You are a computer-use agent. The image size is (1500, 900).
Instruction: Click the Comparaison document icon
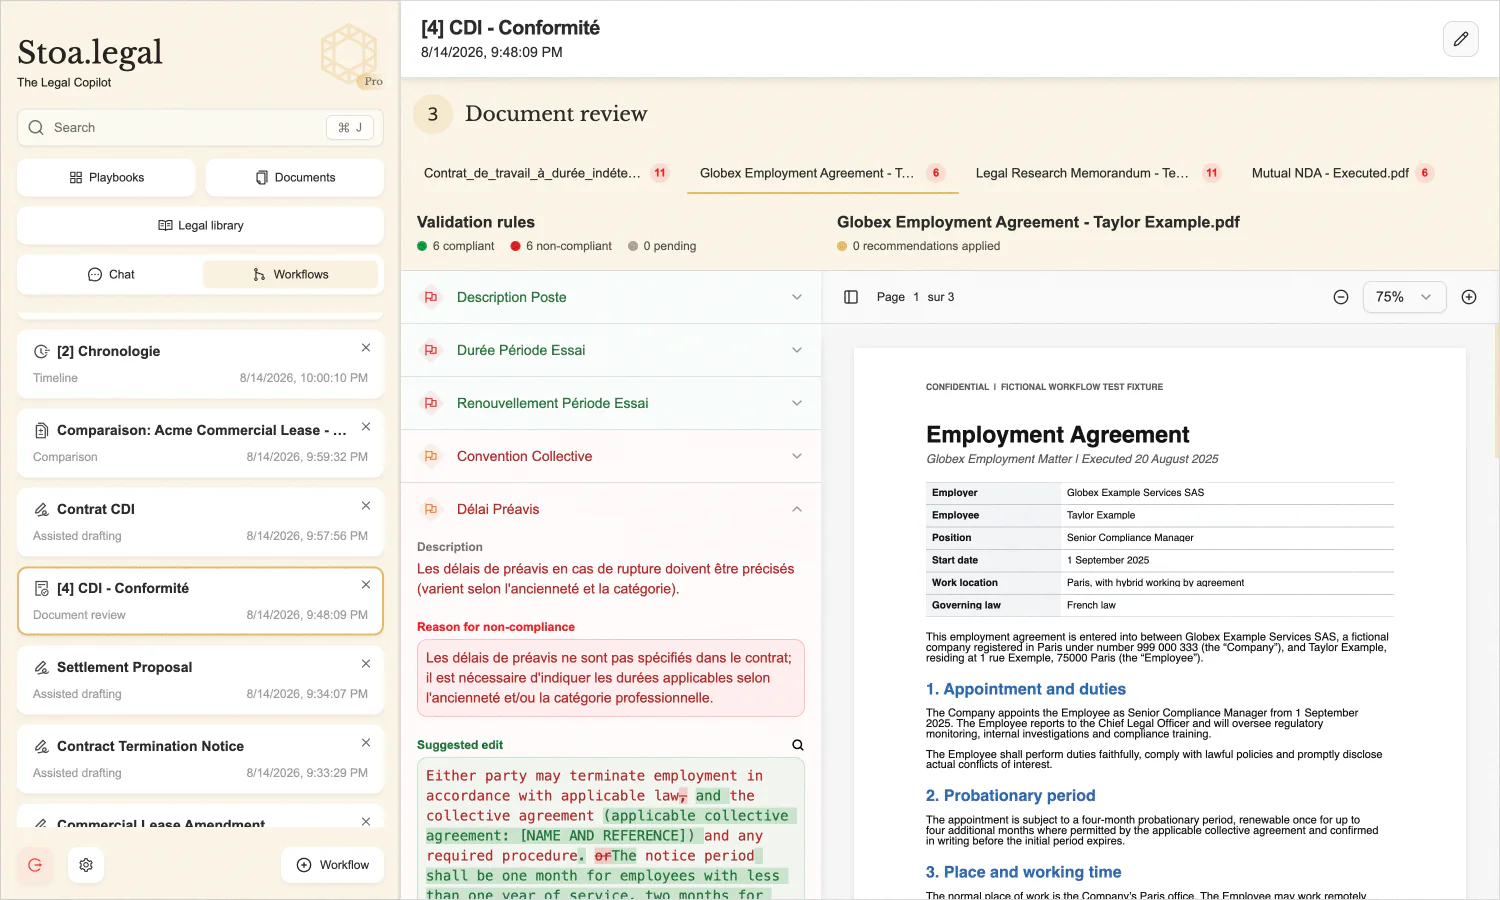coord(41,430)
